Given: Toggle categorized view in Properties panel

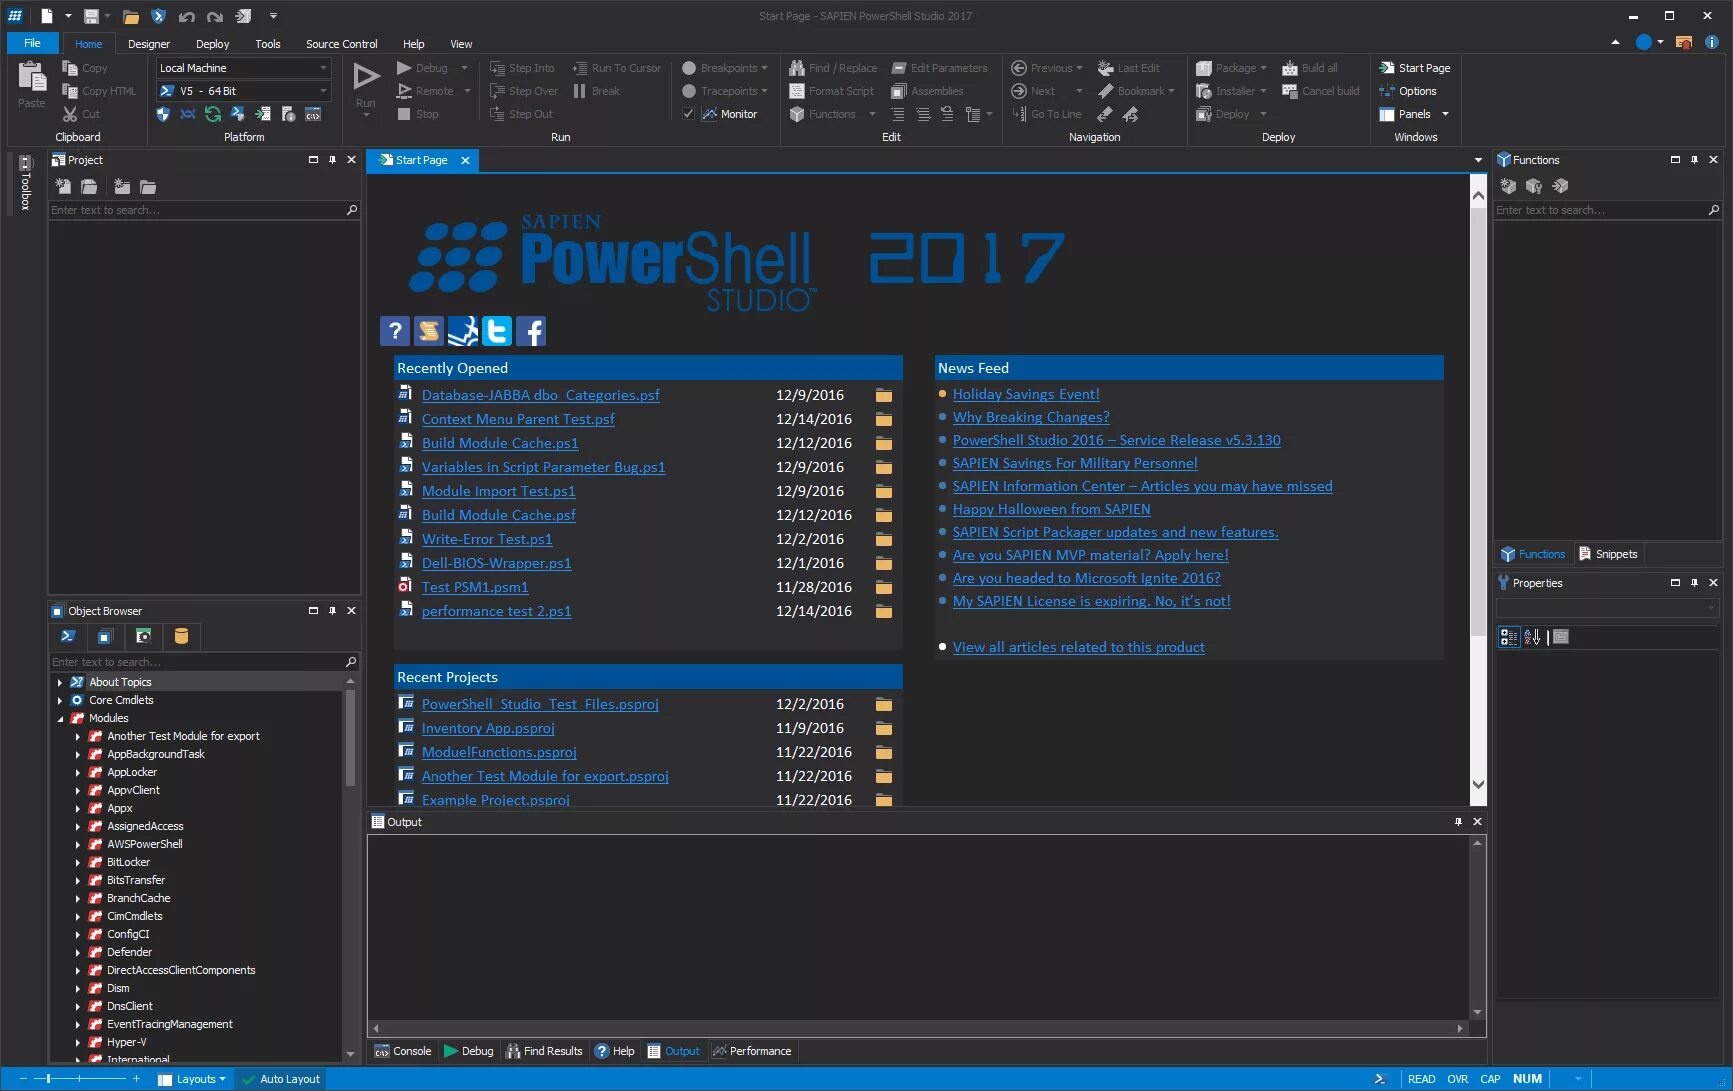Looking at the screenshot, I should pos(1509,637).
